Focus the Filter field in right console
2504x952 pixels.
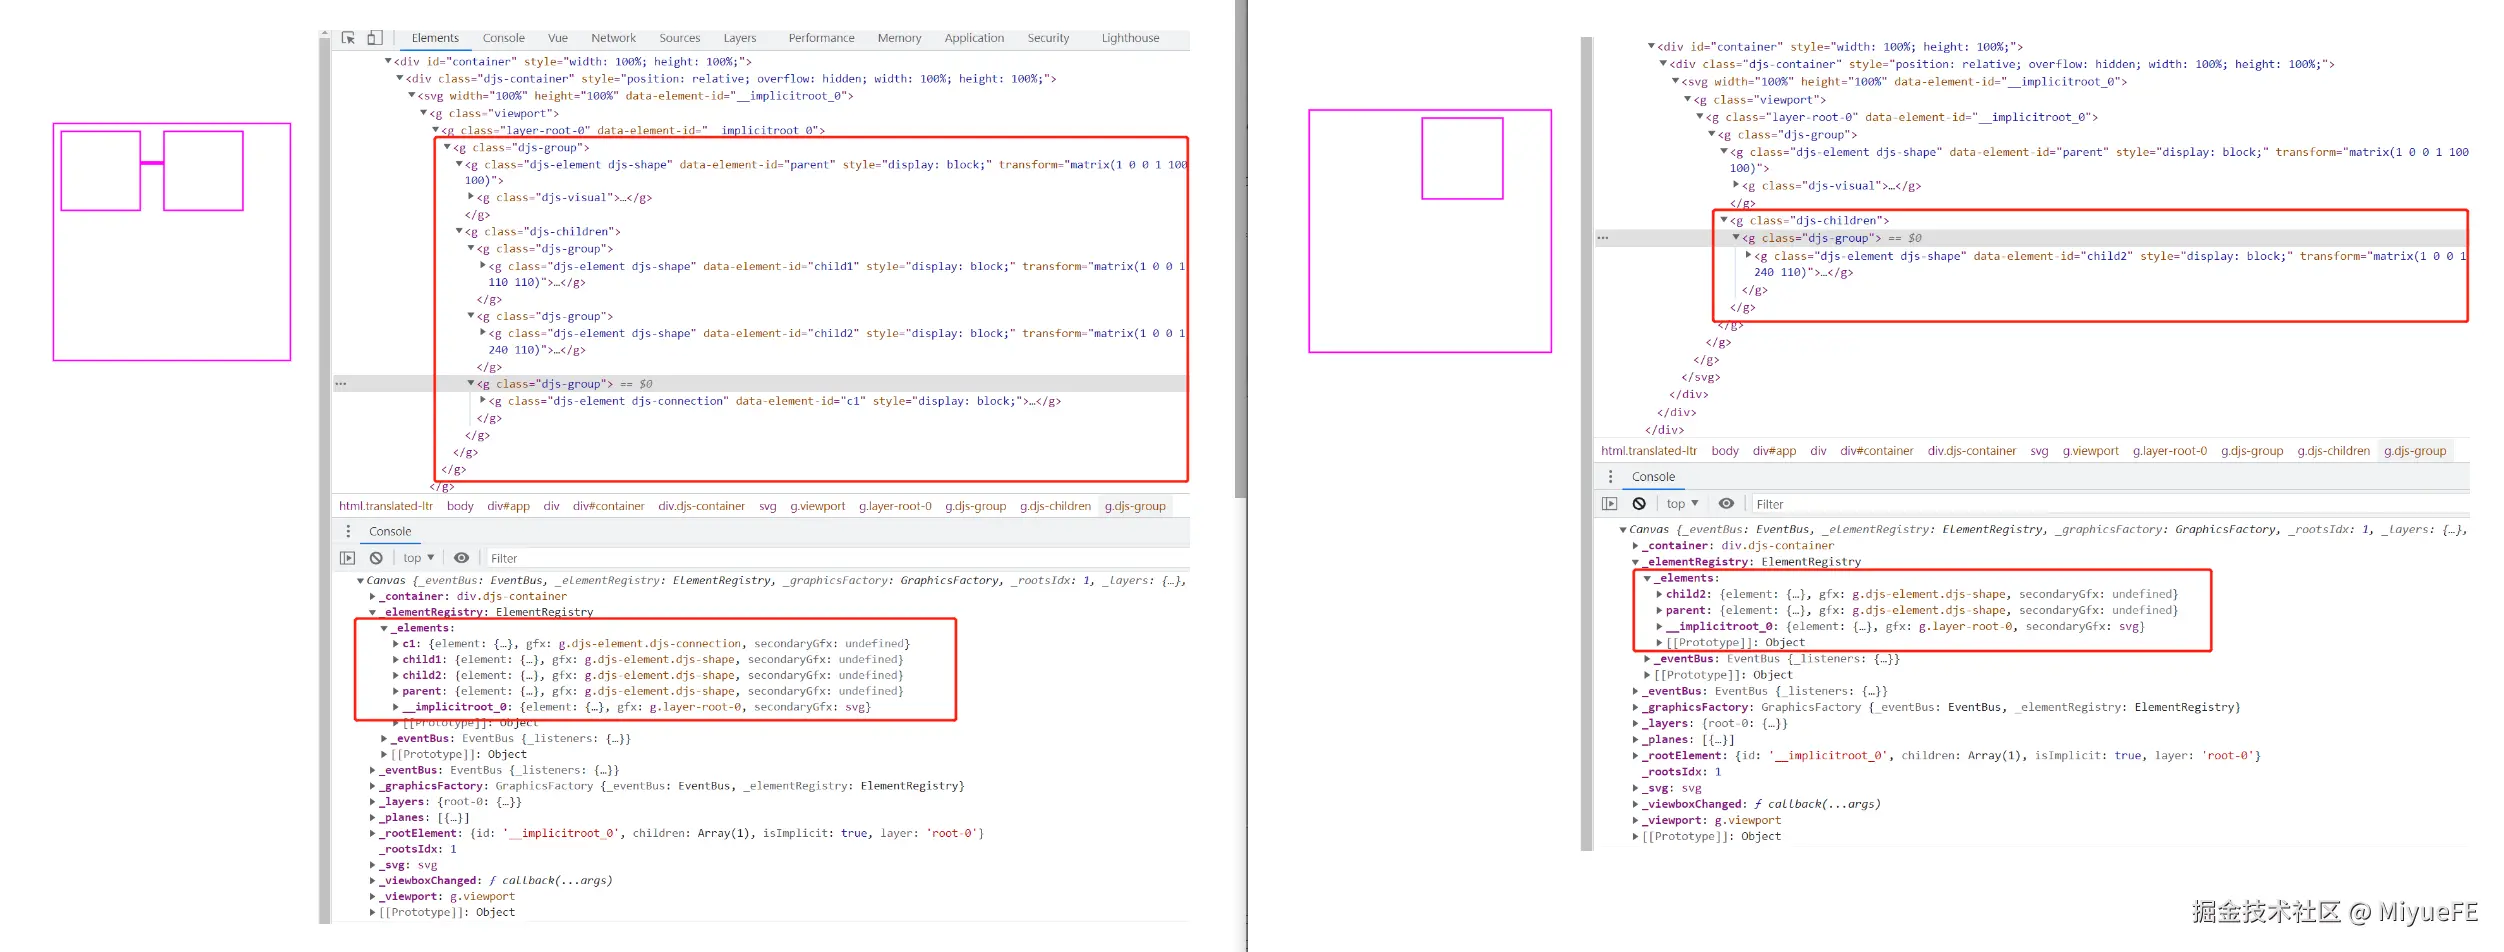[x=2110, y=504]
